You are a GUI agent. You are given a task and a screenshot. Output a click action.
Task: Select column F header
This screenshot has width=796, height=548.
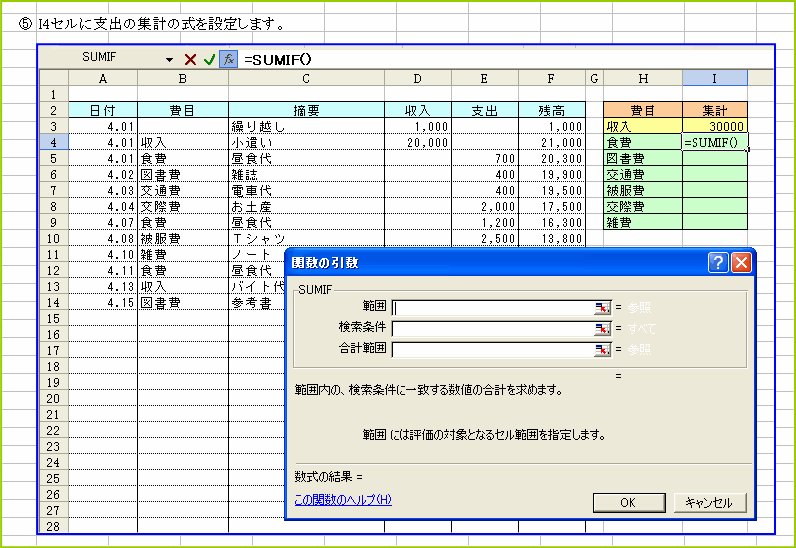tap(552, 78)
